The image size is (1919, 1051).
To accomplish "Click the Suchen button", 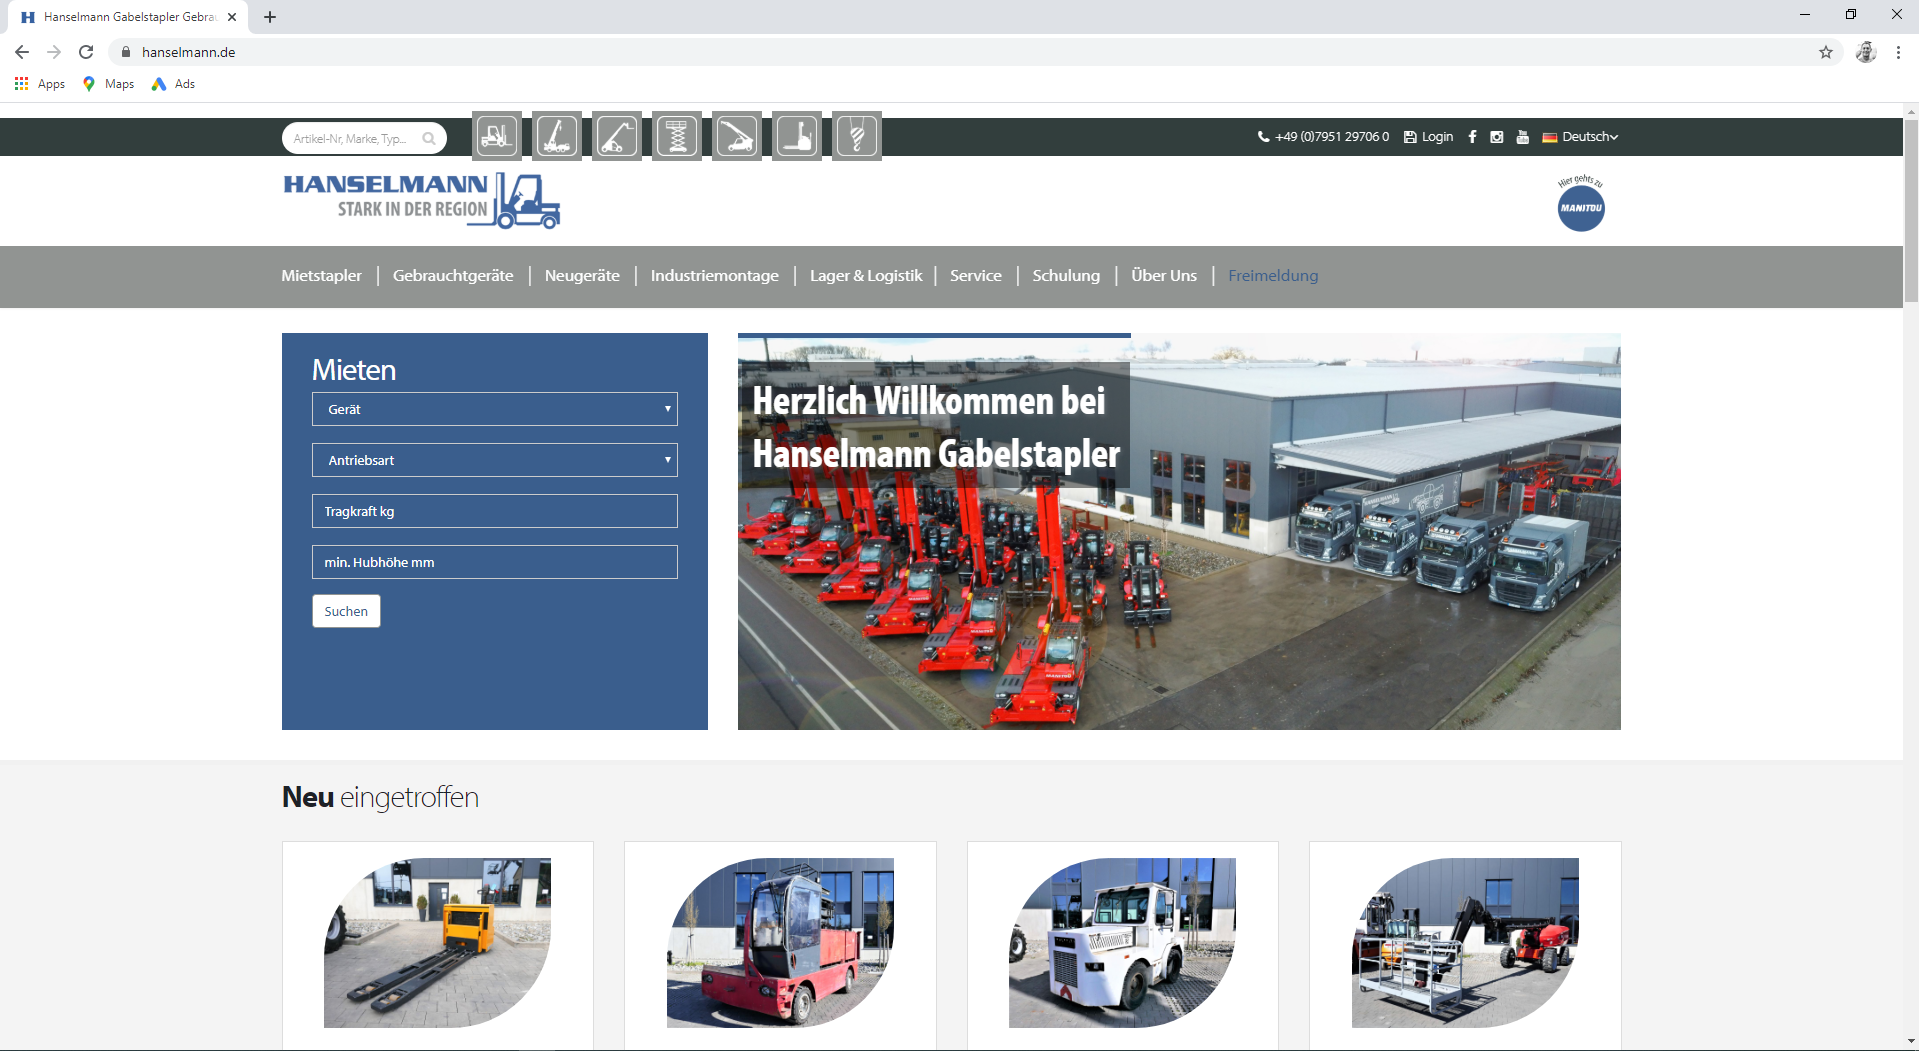I will (346, 611).
